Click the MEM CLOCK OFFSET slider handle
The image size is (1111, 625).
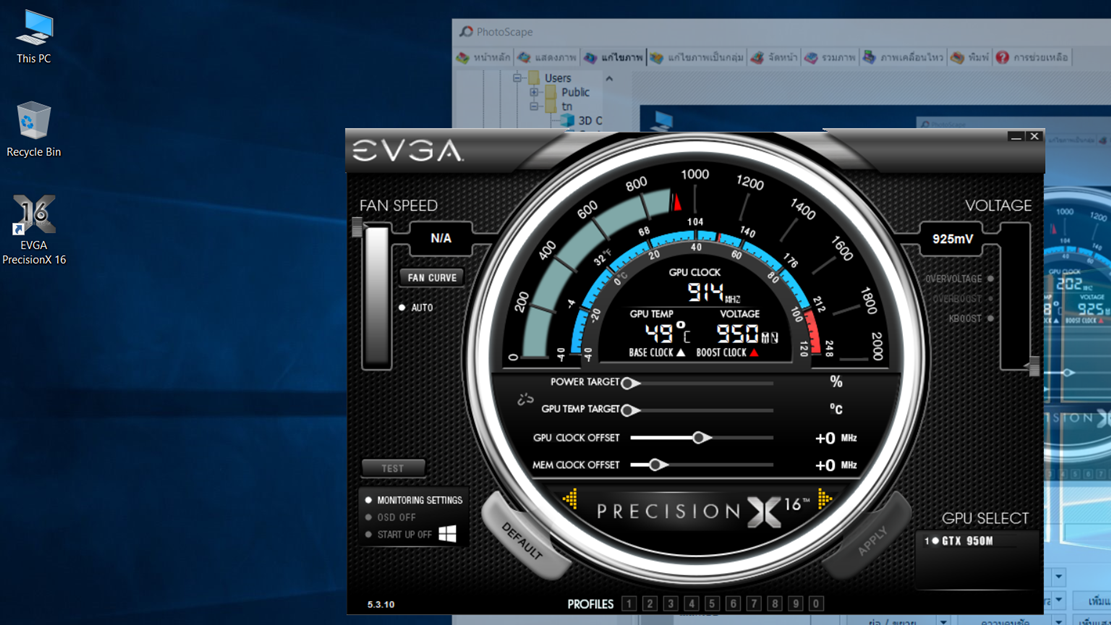click(657, 465)
